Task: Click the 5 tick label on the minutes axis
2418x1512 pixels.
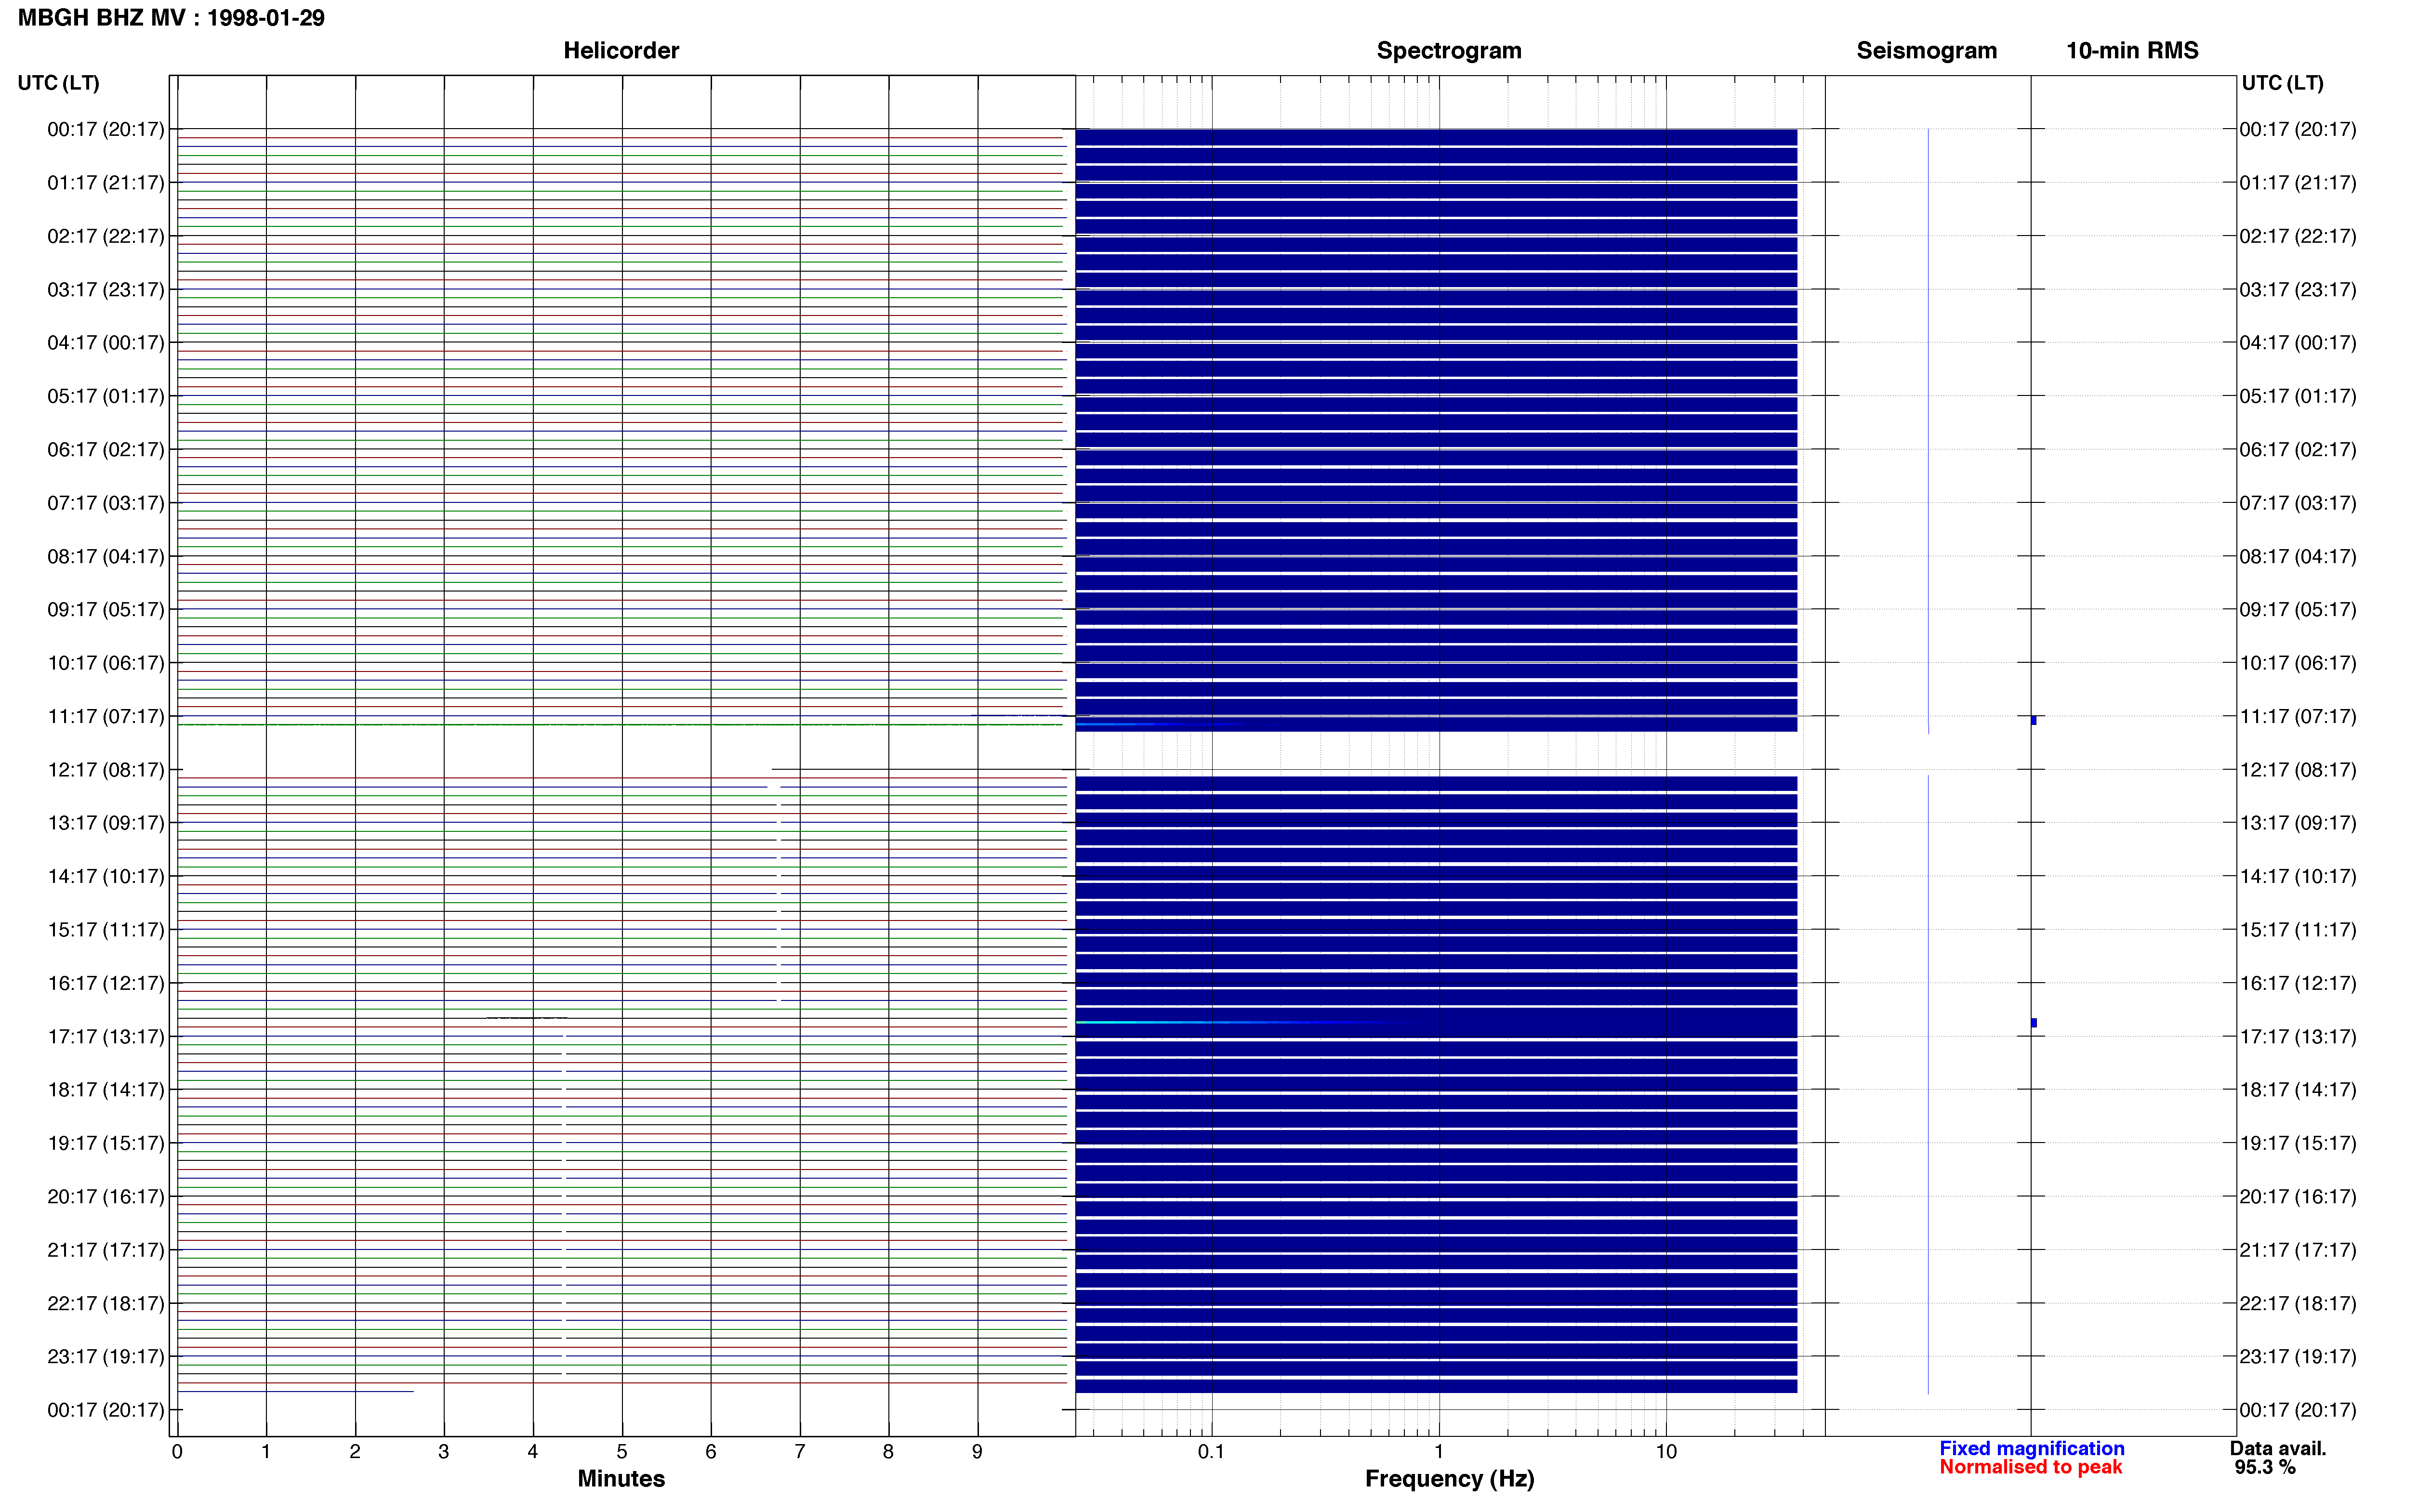Action: pos(622,1452)
